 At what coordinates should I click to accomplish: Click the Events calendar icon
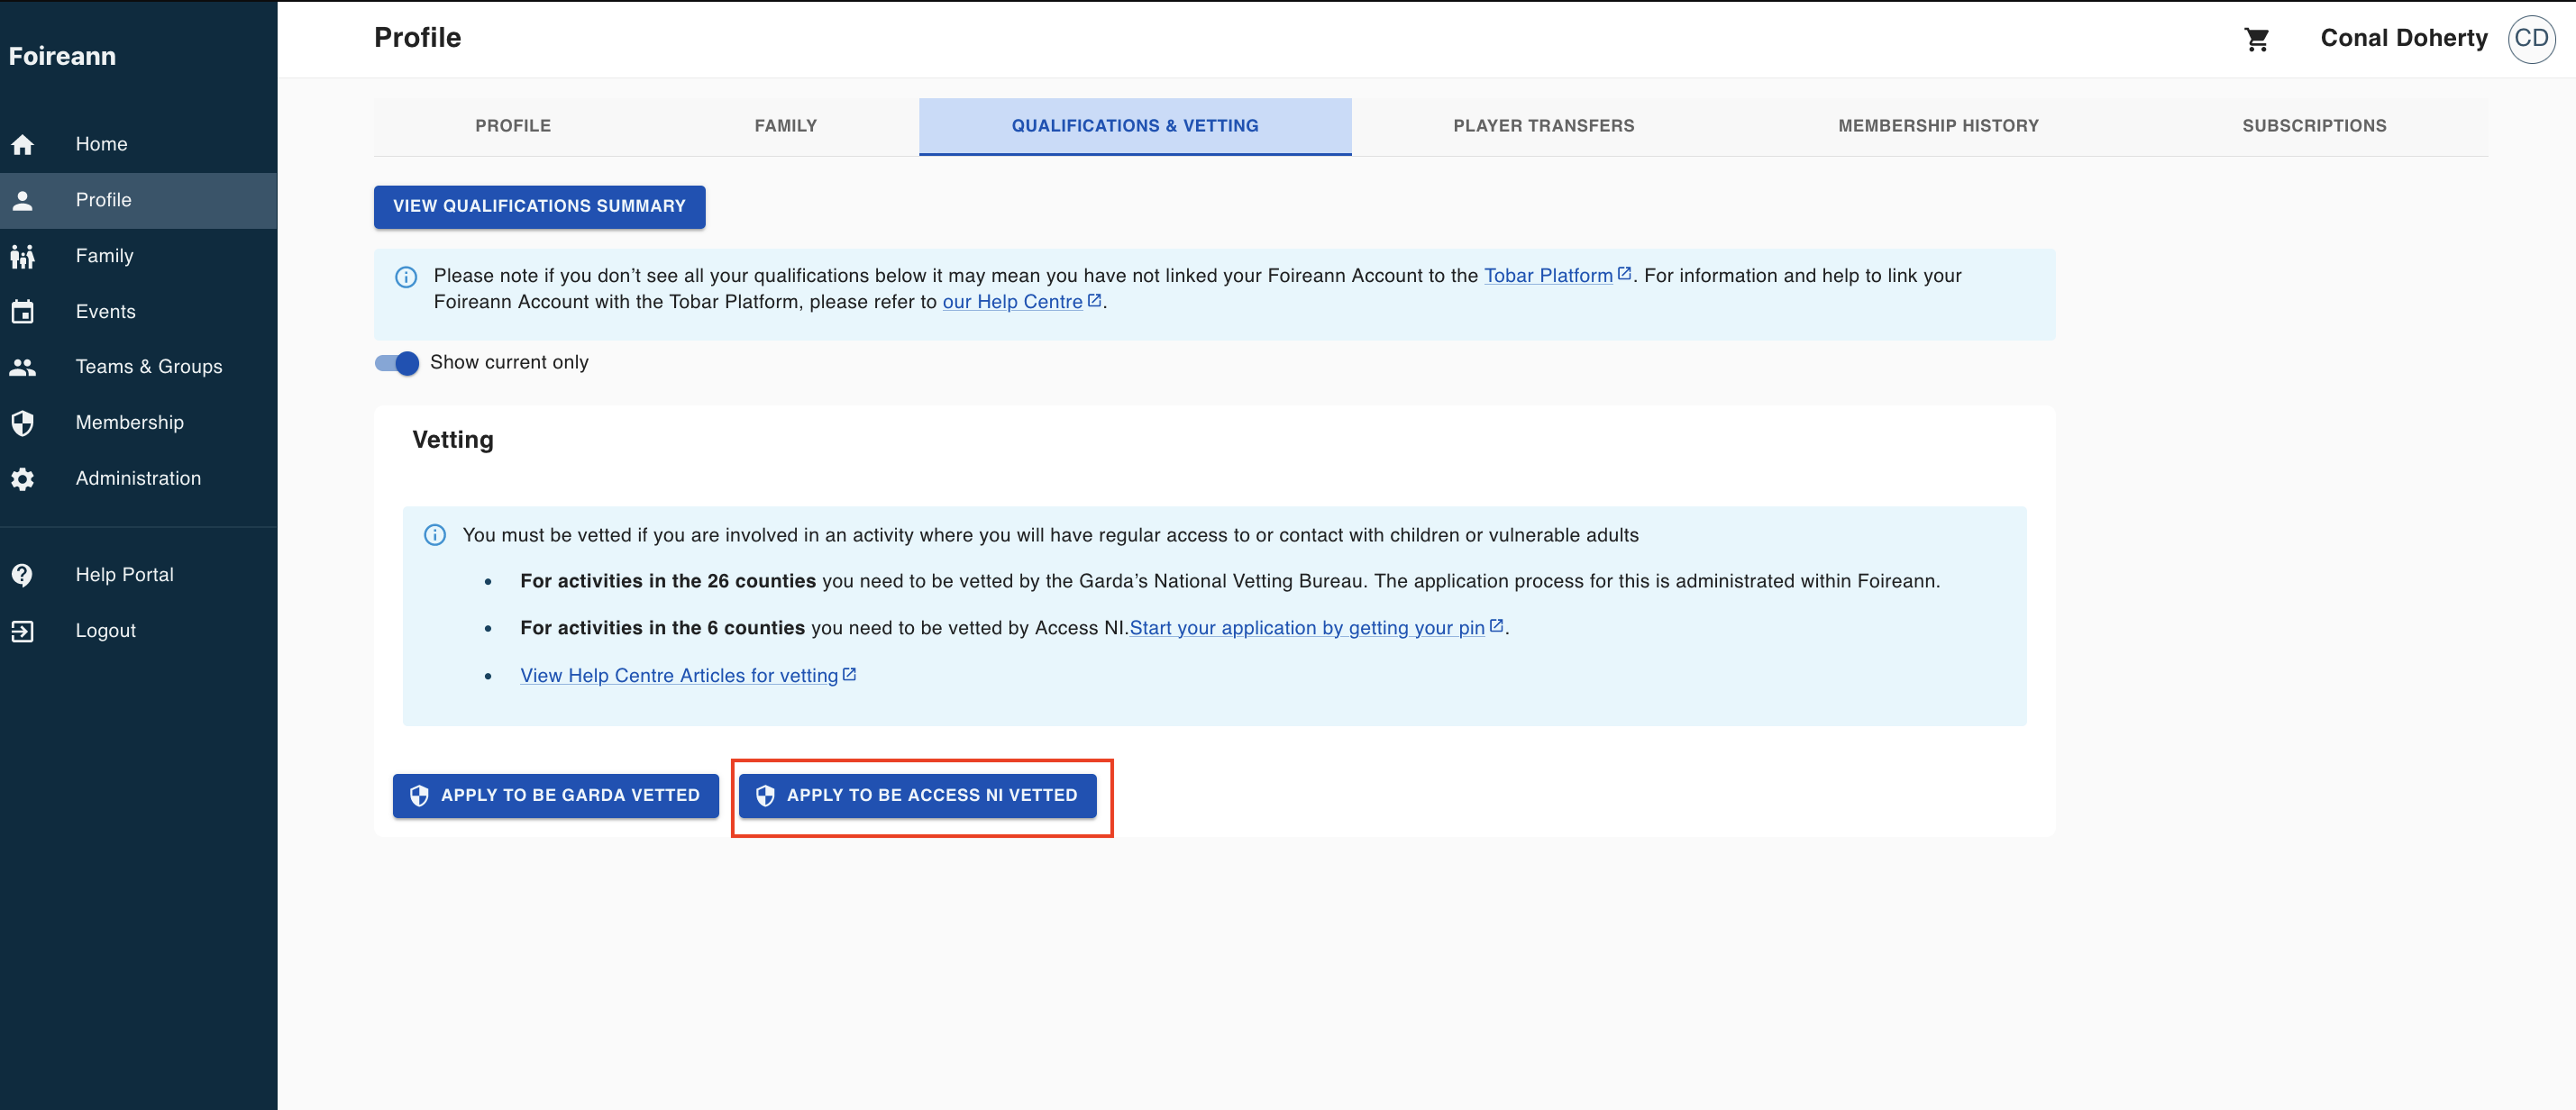tap(23, 312)
